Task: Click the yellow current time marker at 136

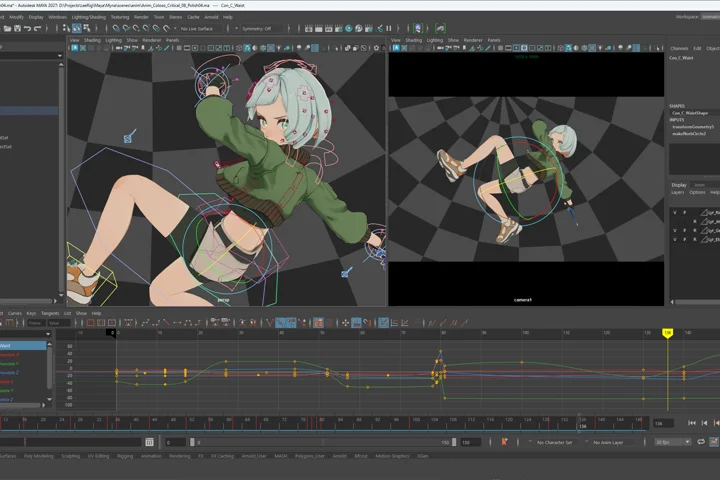Action: pyautogui.click(x=667, y=333)
